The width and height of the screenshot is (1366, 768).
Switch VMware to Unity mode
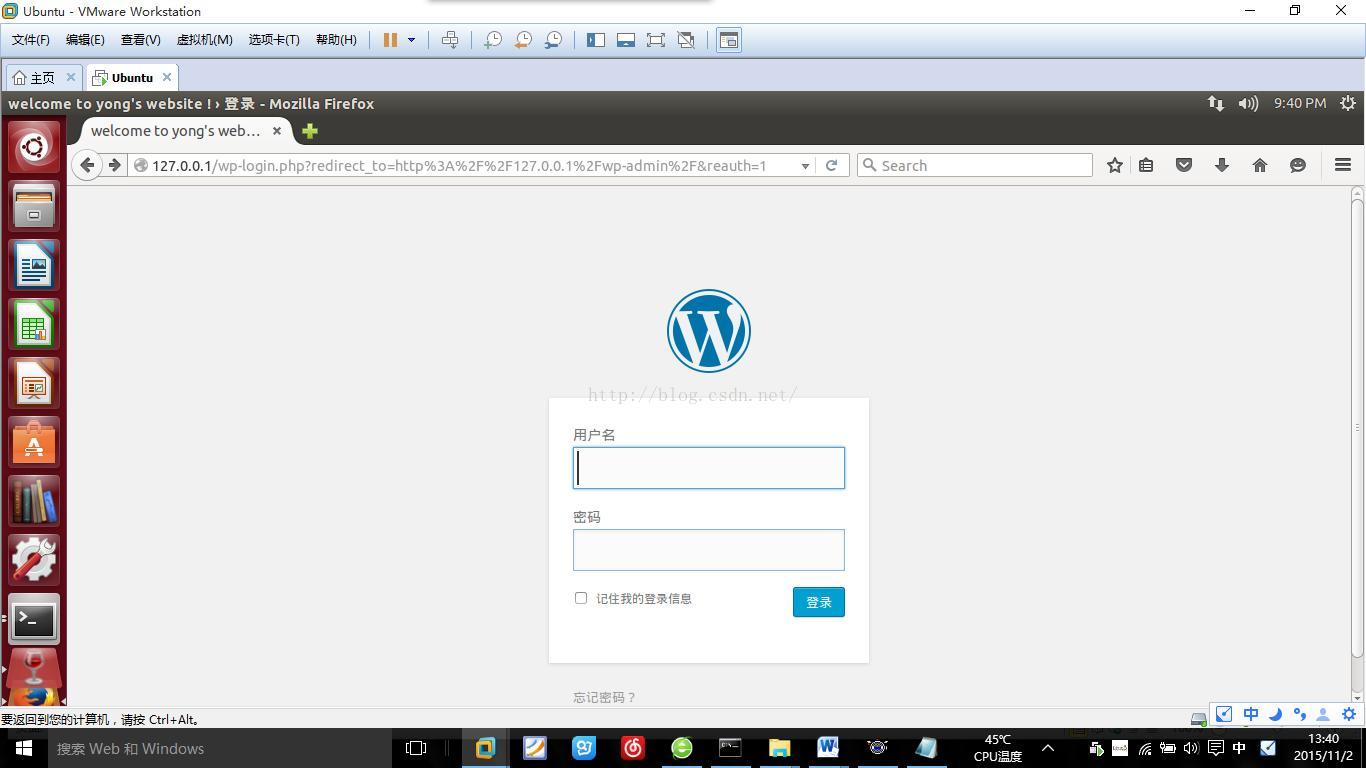(686, 40)
